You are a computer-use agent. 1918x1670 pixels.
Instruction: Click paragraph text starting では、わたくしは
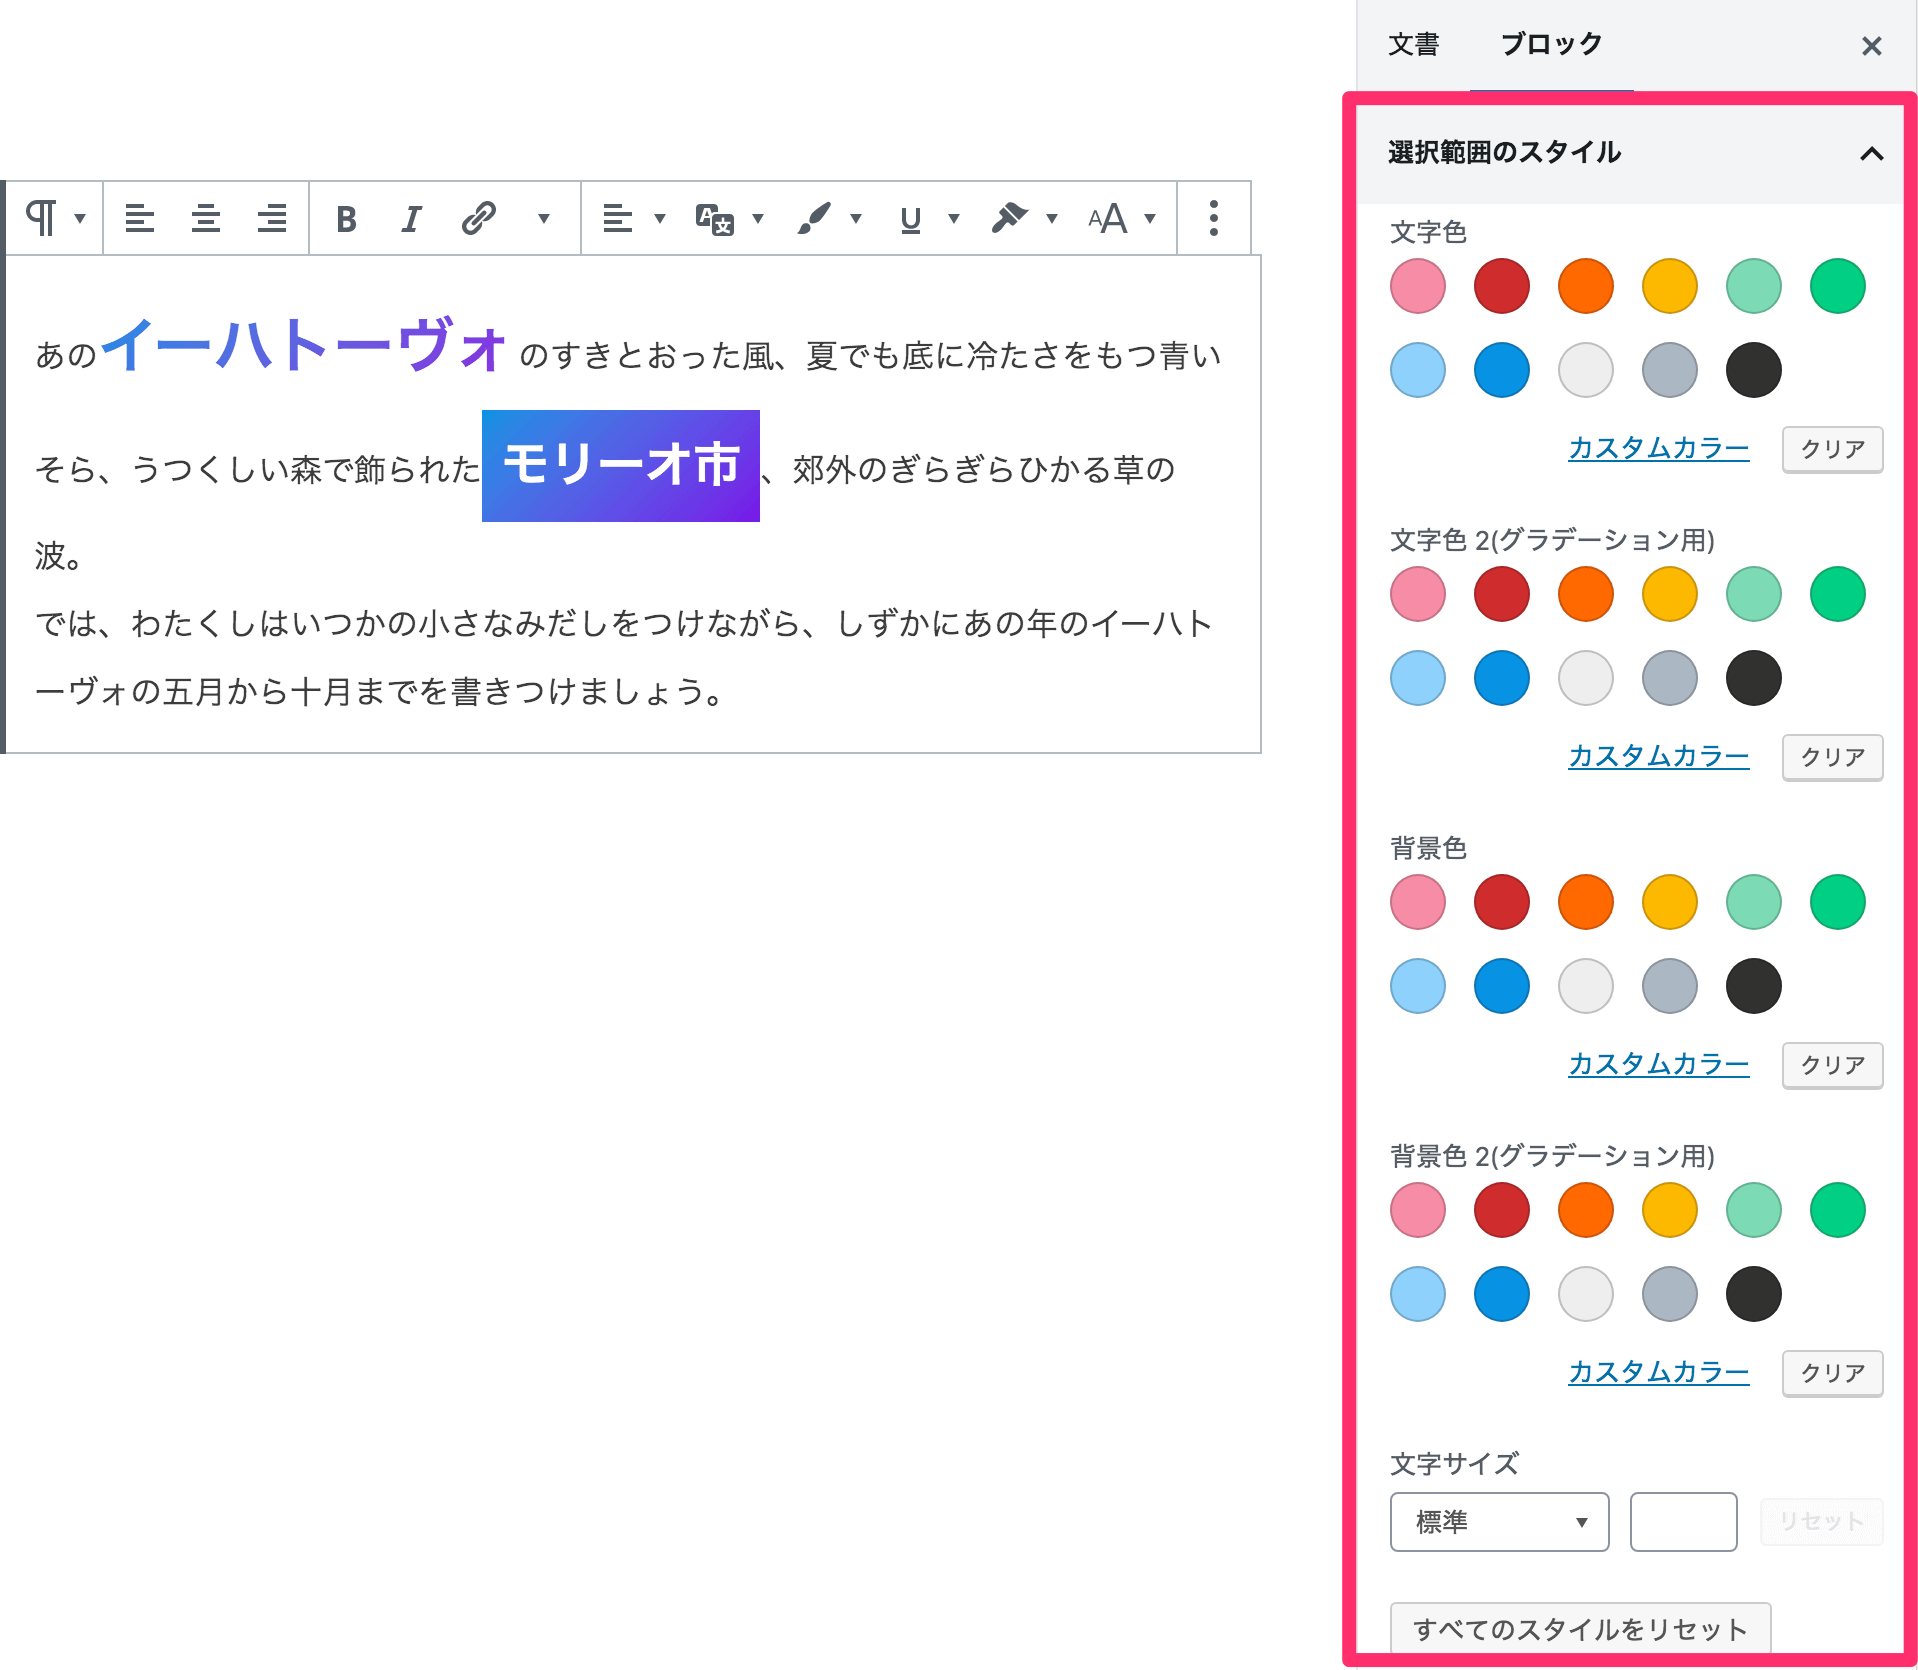click(x=623, y=657)
